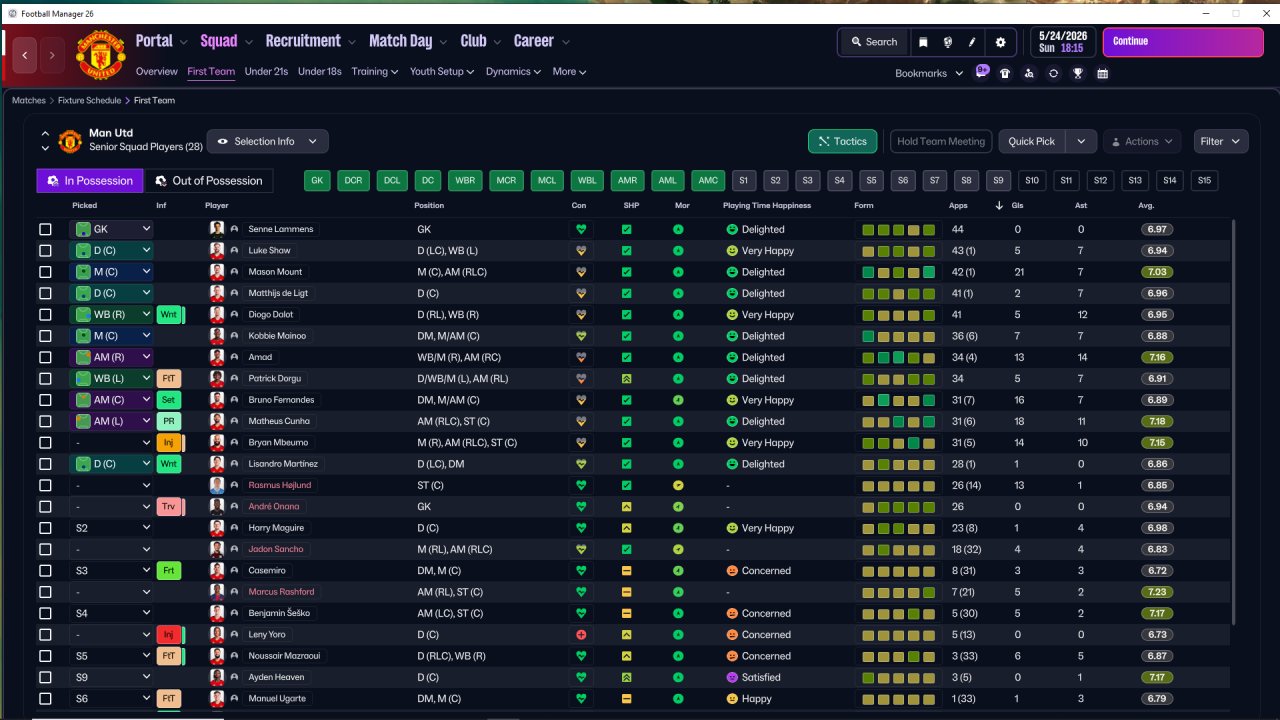
Task: Tick the checkbox for Mason Mount
Action: point(45,272)
